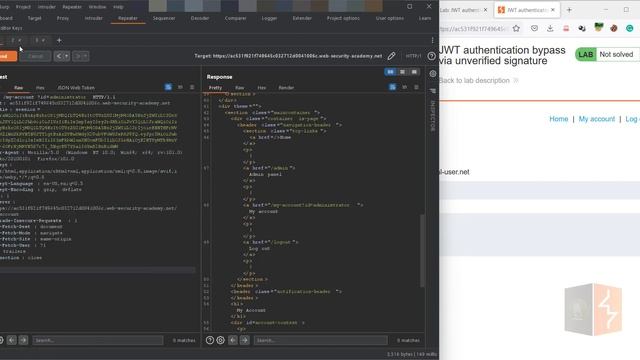Add a new Repeater tab with plus icon

59,40
